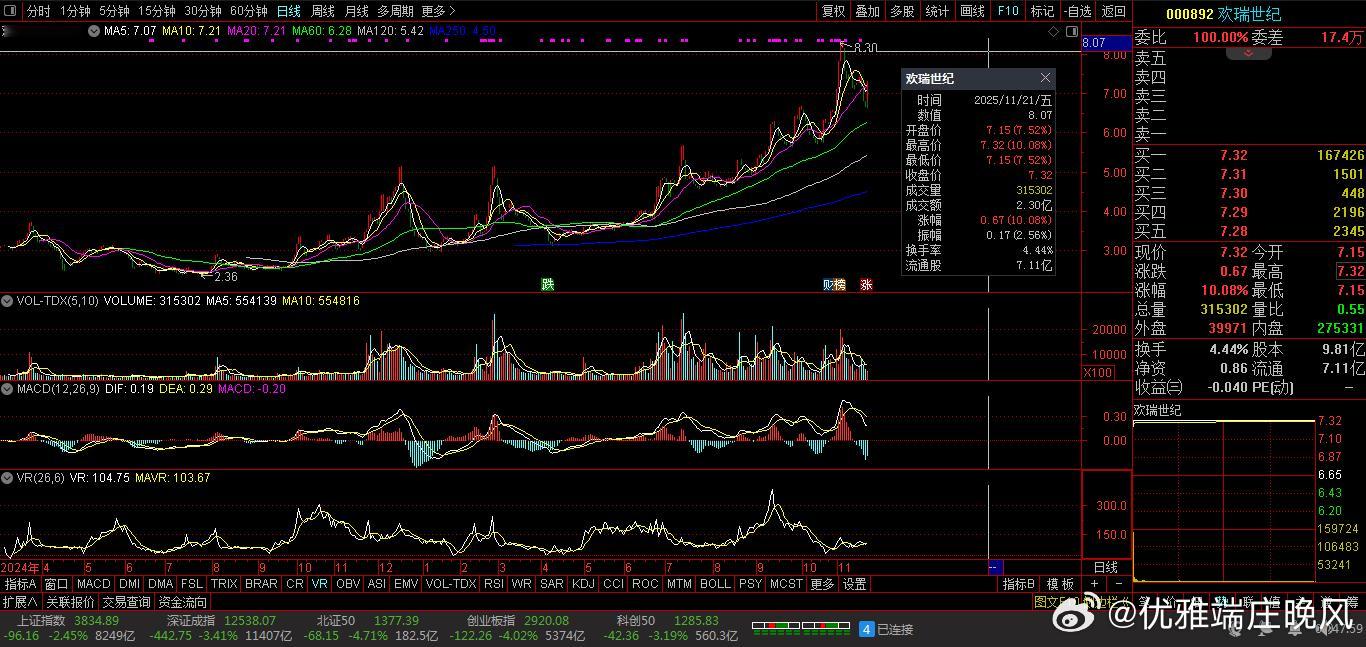Screen dimensions: 1366x647
Task: Select the 60分钟 chart period
Action: 248,11
